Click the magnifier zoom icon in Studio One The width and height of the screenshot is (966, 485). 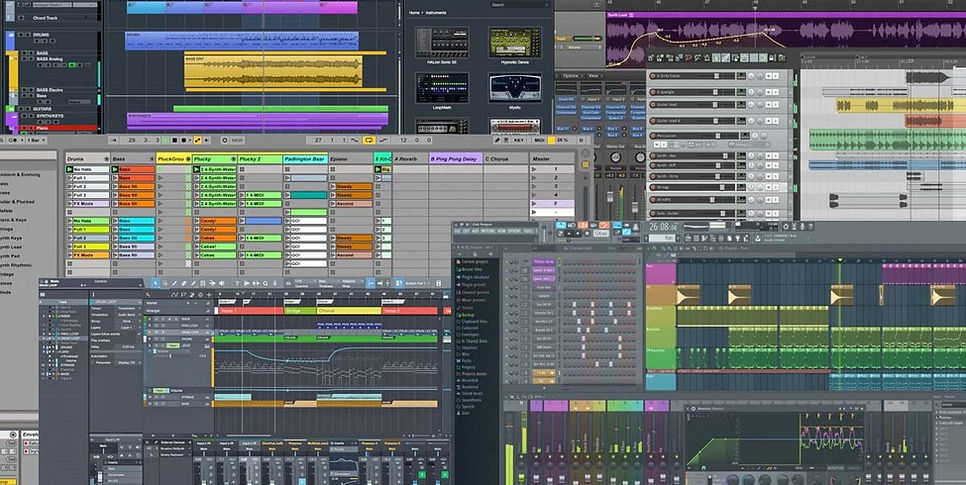coord(266,283)
